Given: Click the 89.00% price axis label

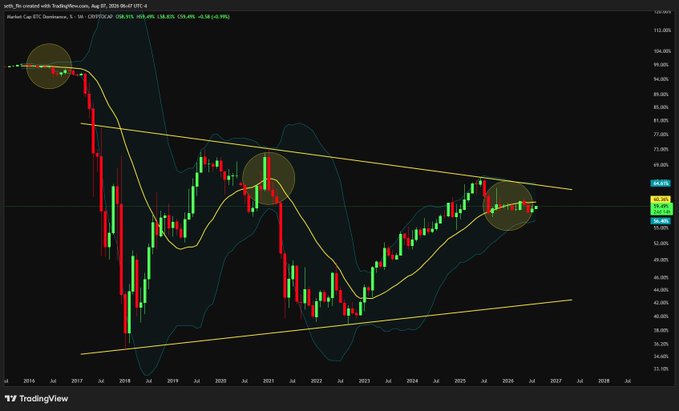Looking at the screenshot, I should pos(663,94).
